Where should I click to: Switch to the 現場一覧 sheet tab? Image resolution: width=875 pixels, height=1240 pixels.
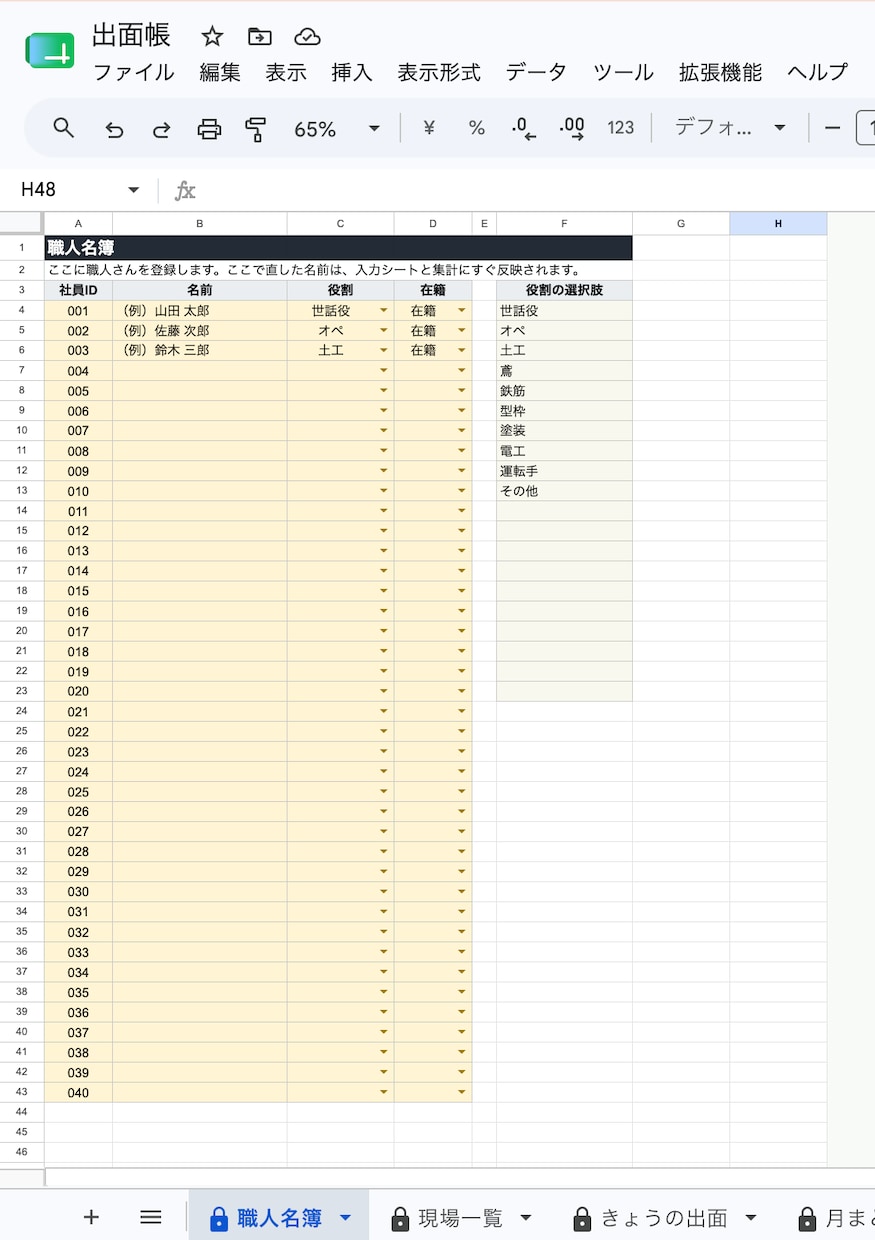(460, 1218)
